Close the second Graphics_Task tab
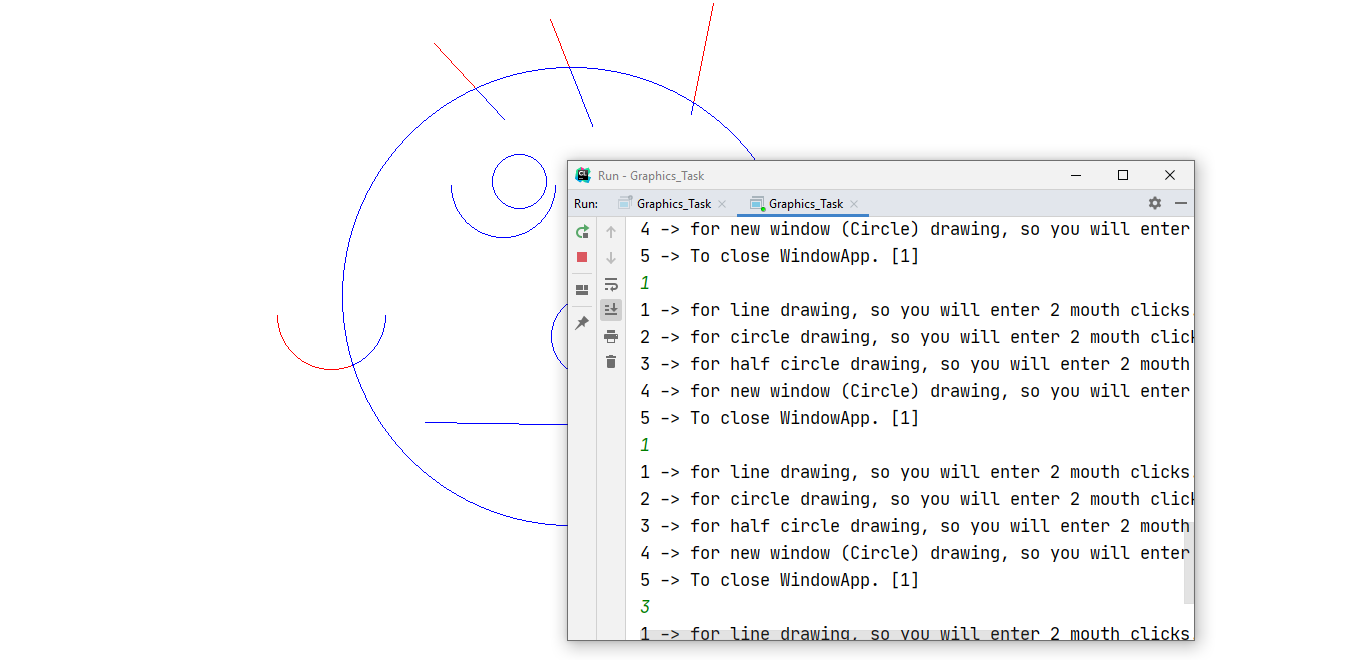1354x660 pixels. tap(854, 204)
